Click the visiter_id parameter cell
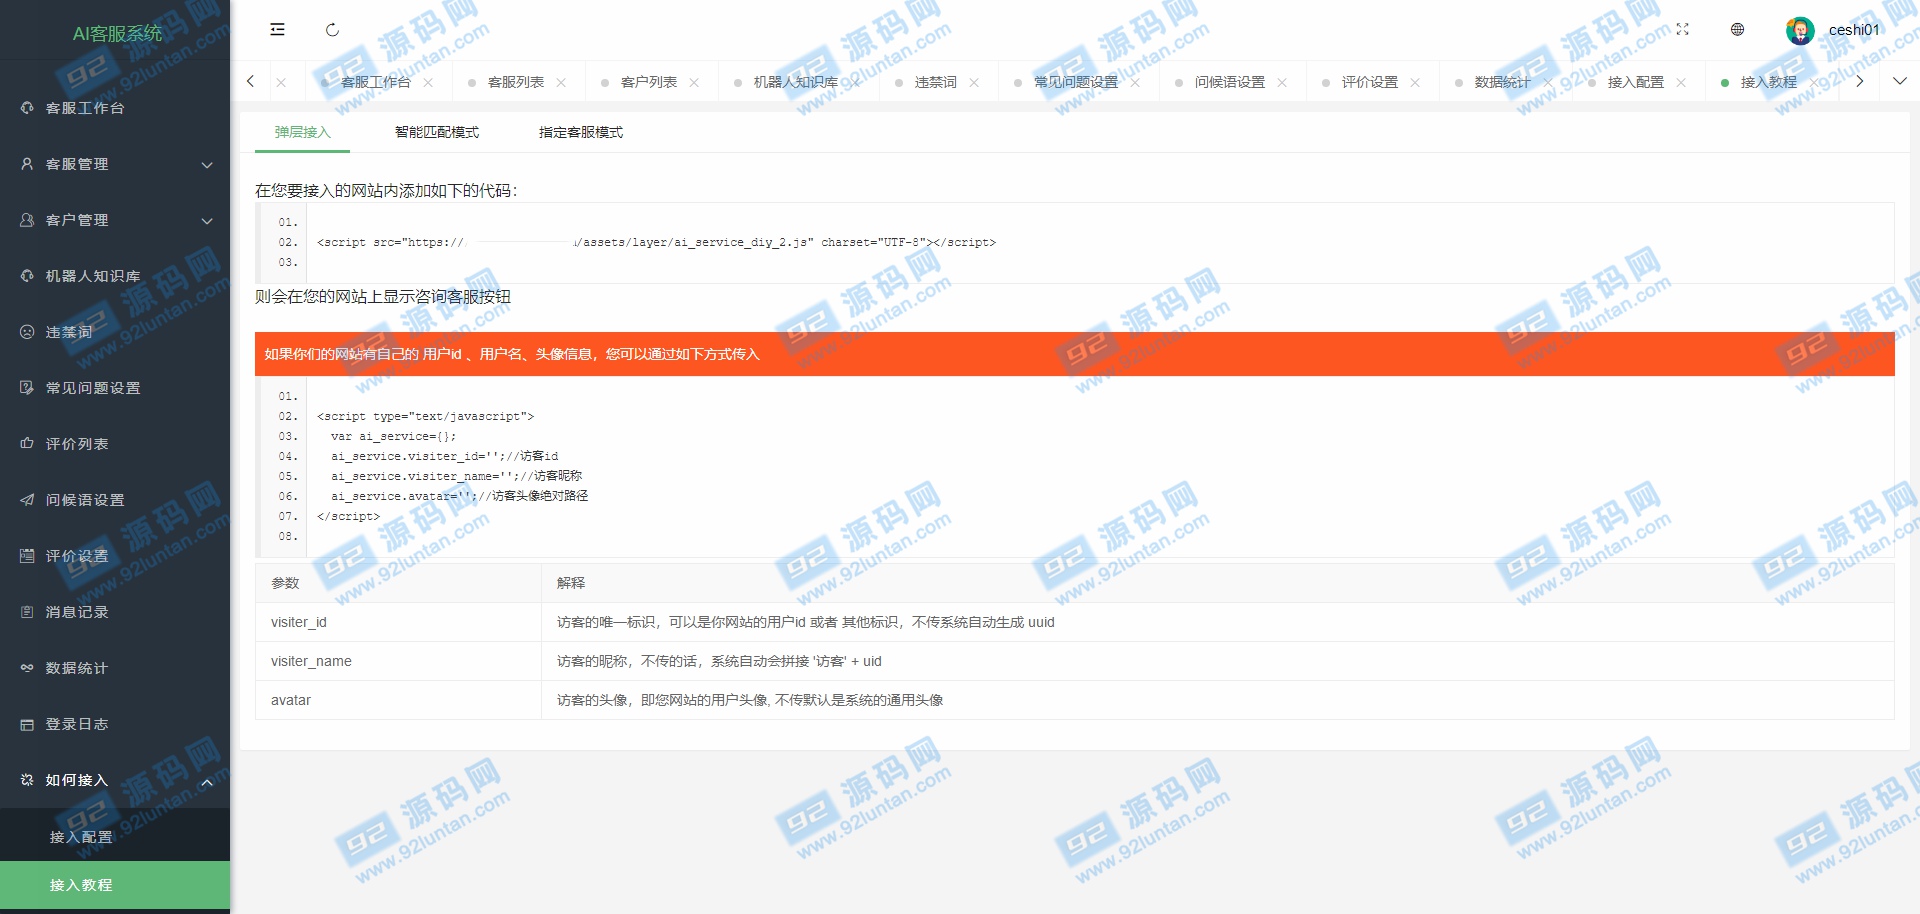 [398, 622]
